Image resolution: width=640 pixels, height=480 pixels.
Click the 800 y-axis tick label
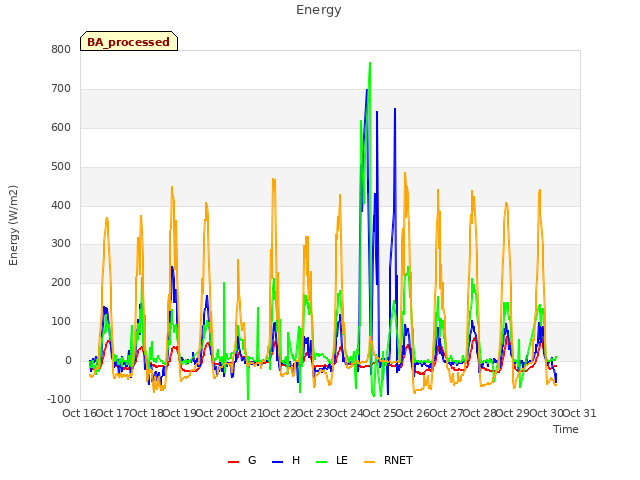61,50
